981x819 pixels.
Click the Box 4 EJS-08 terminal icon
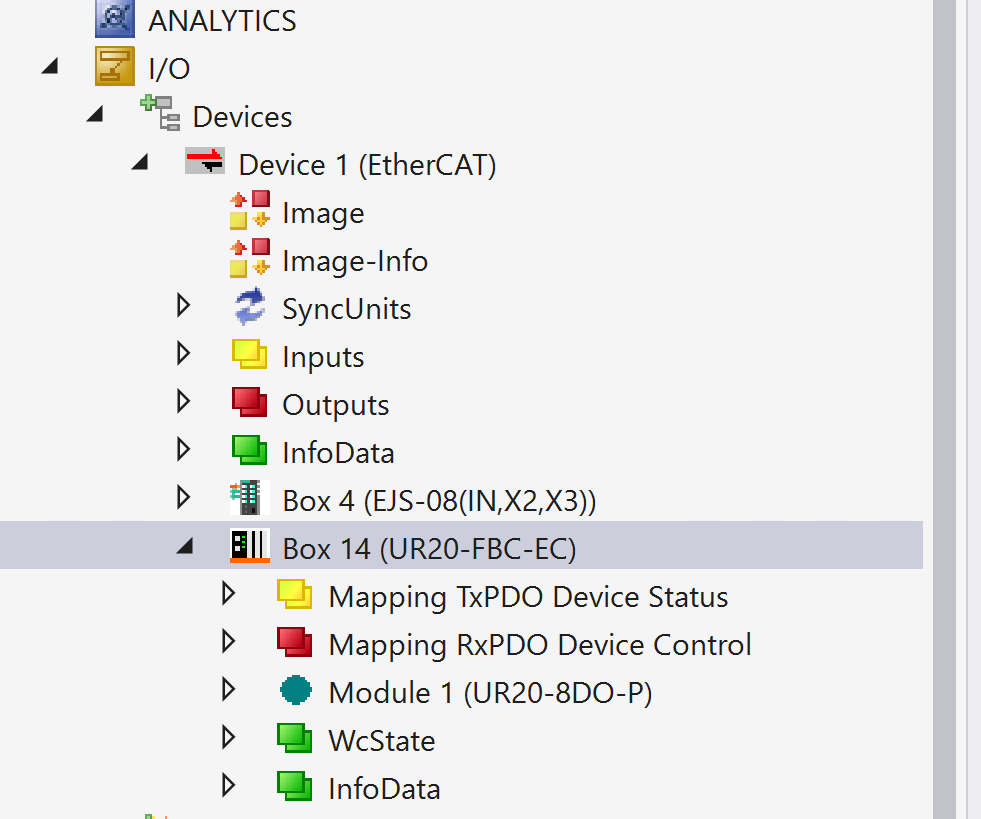[250, 500]
